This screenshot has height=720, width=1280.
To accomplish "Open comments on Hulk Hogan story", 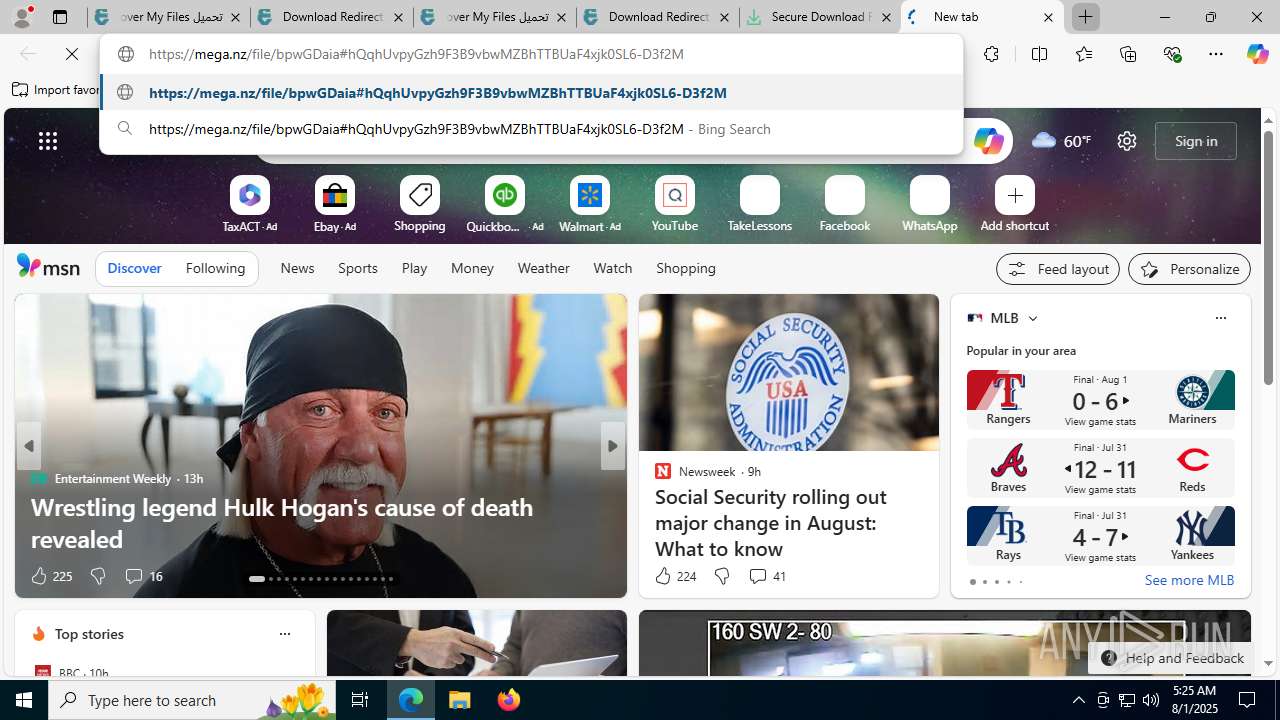I will coord(144,576).
